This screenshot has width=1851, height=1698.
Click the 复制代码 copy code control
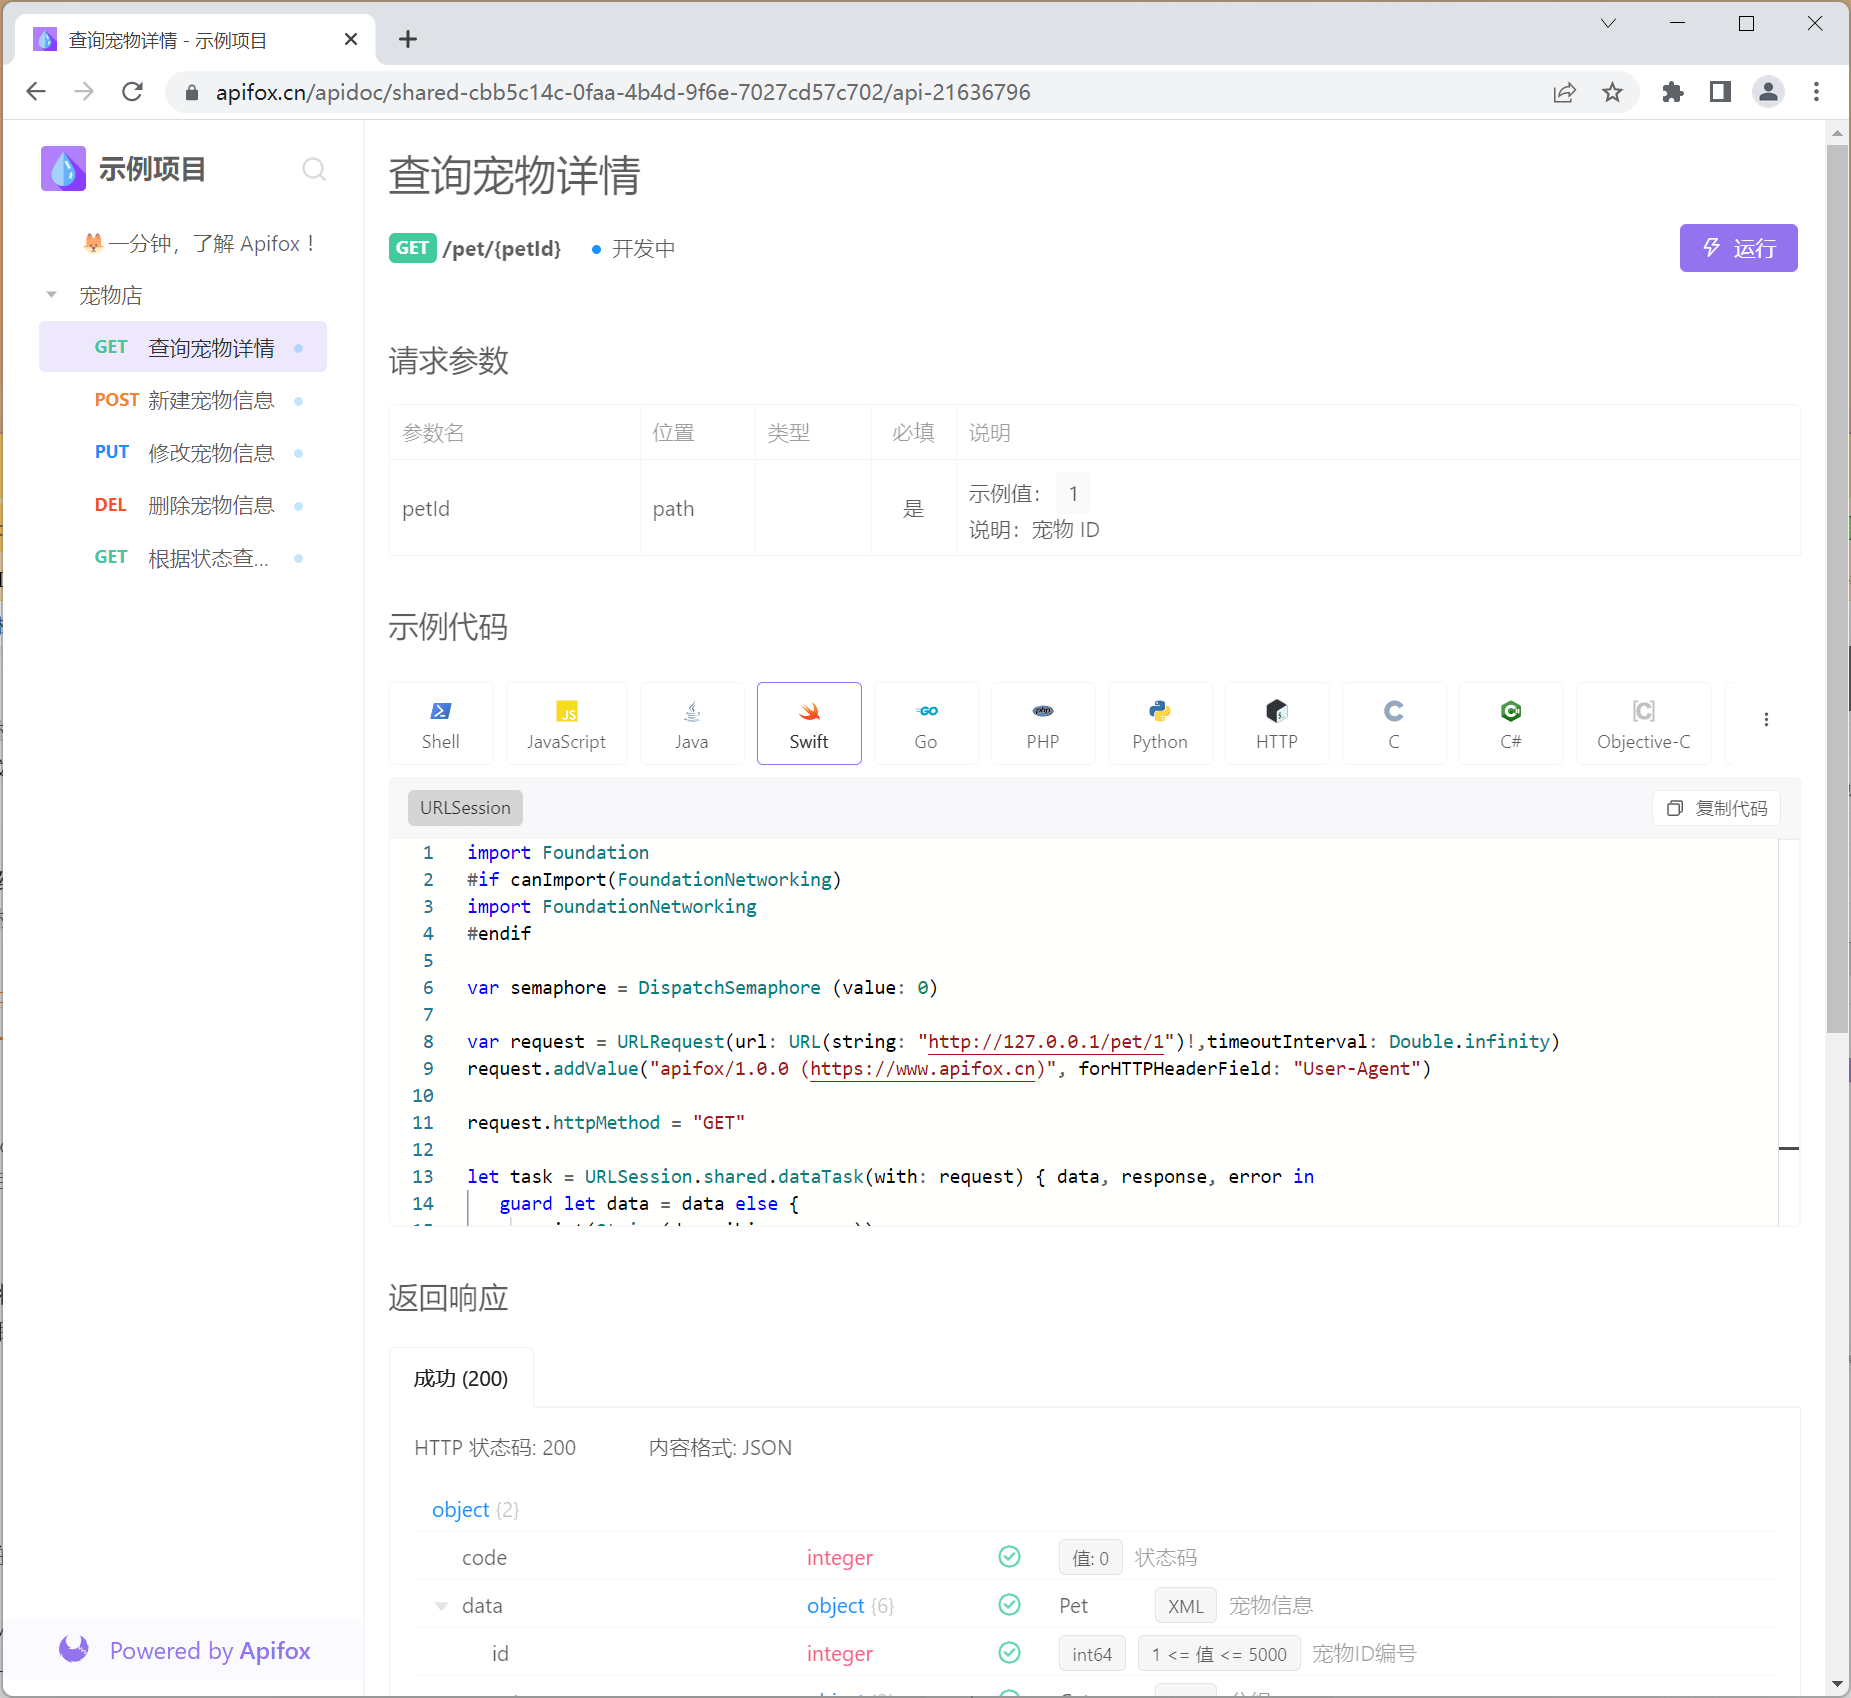[x=1715, y=807]
